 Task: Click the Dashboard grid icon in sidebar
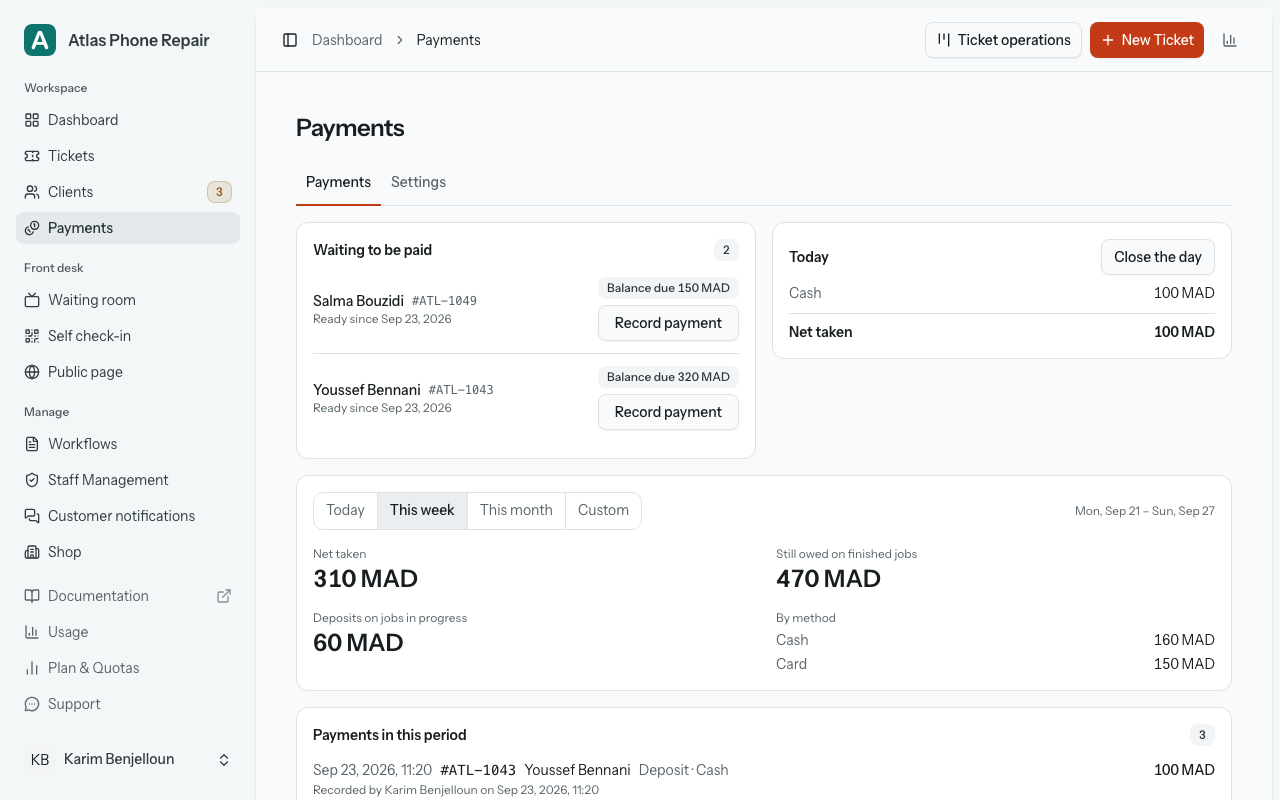pyautogui.click(x=32, y=120)
